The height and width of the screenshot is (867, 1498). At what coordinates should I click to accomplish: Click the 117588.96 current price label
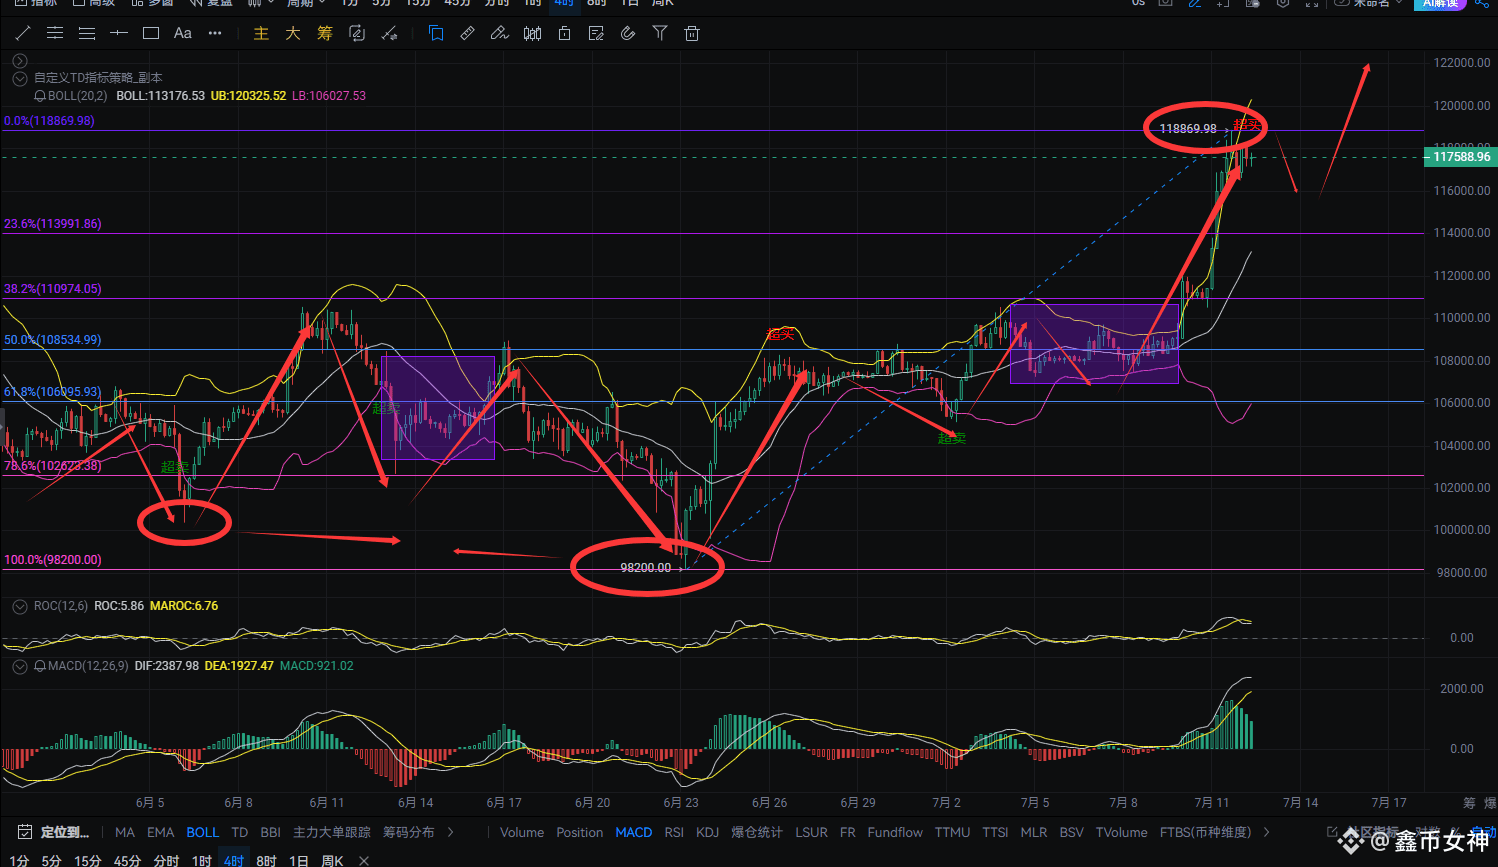1460,157
